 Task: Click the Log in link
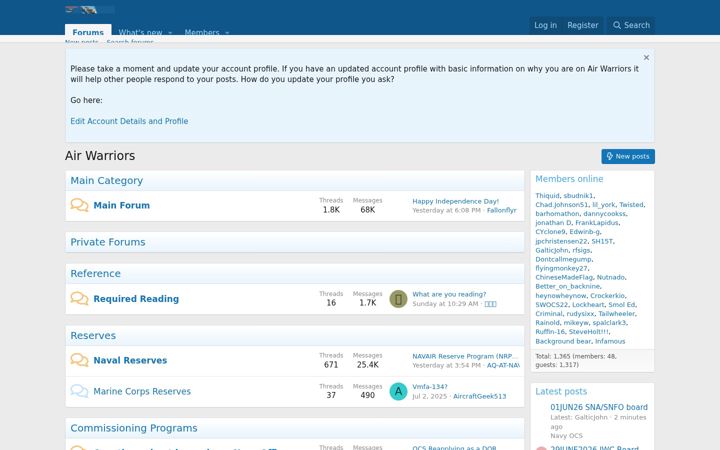(545, 25)
